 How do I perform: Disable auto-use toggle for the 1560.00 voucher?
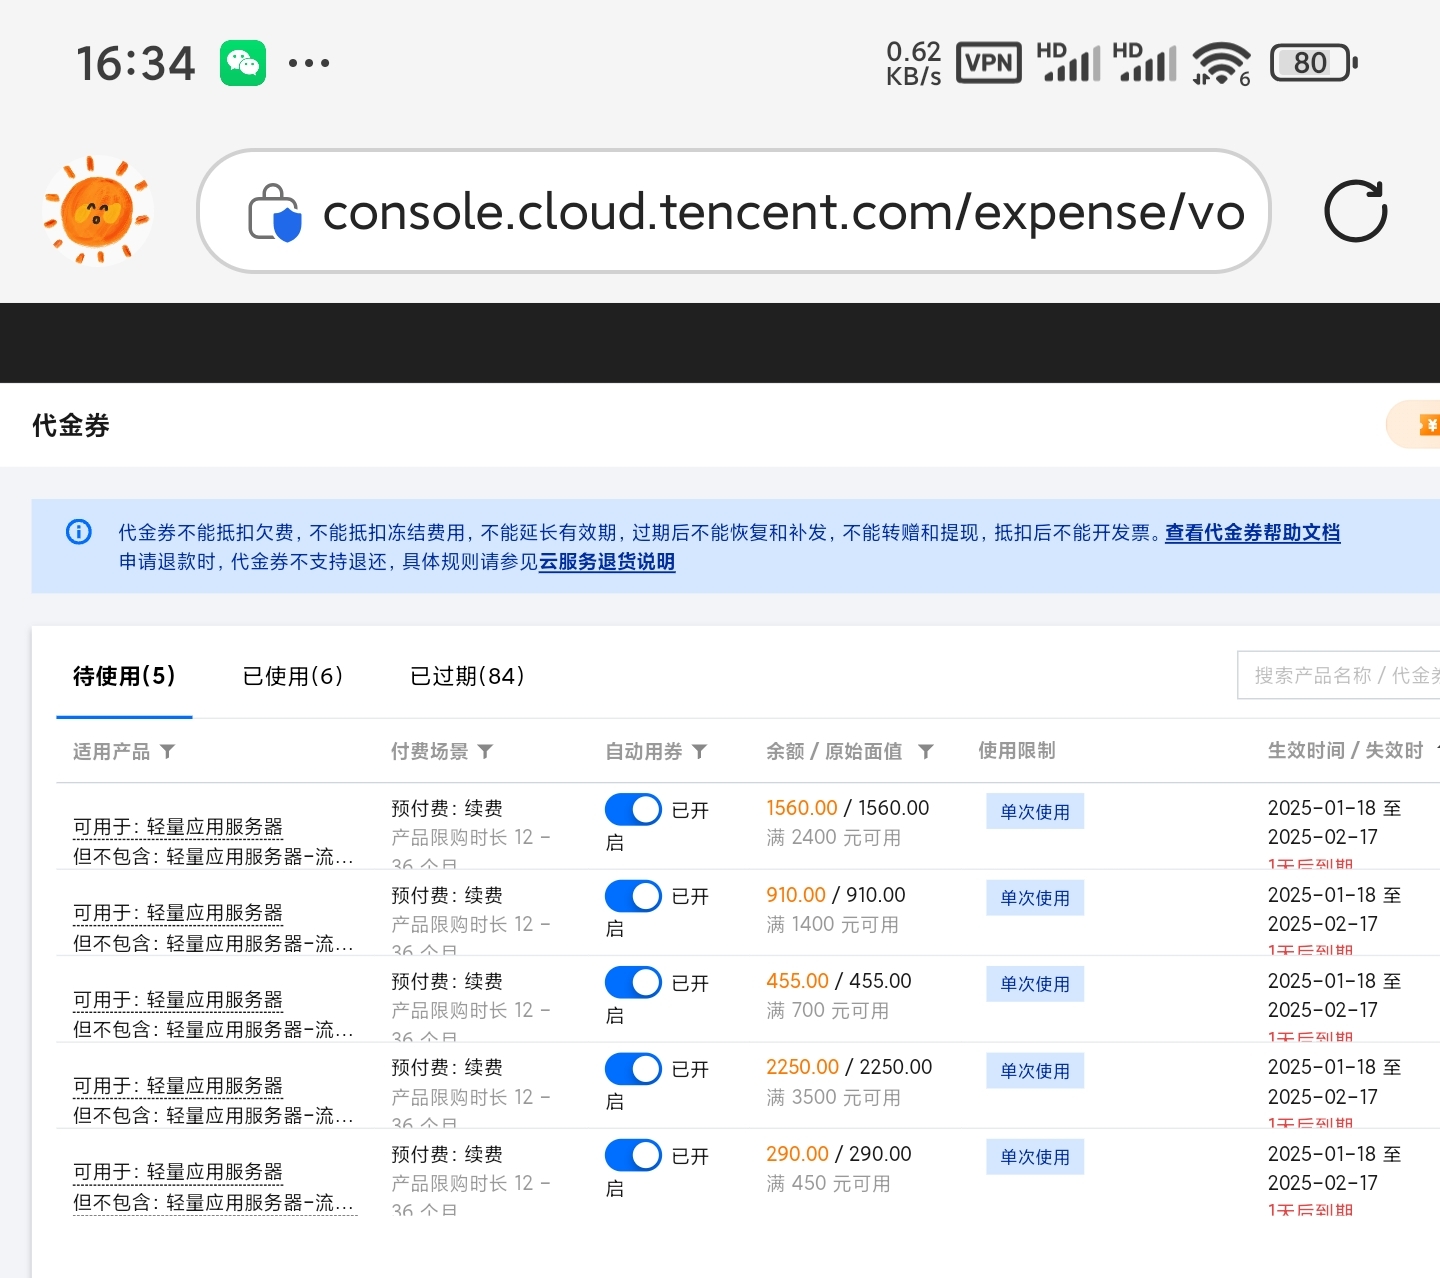pyautogui.click(x=633, y=809)
